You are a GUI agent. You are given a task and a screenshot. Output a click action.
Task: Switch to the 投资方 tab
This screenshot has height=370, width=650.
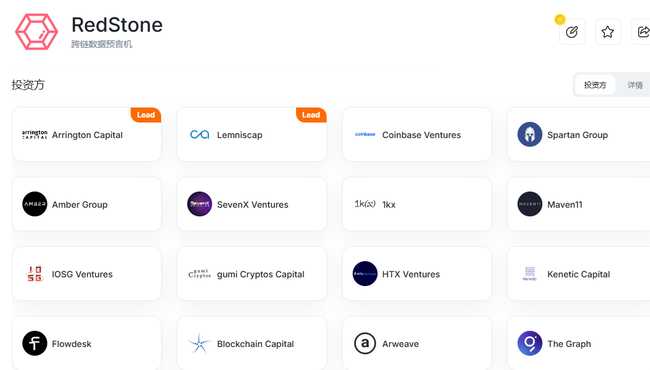[x=595, y=85]
